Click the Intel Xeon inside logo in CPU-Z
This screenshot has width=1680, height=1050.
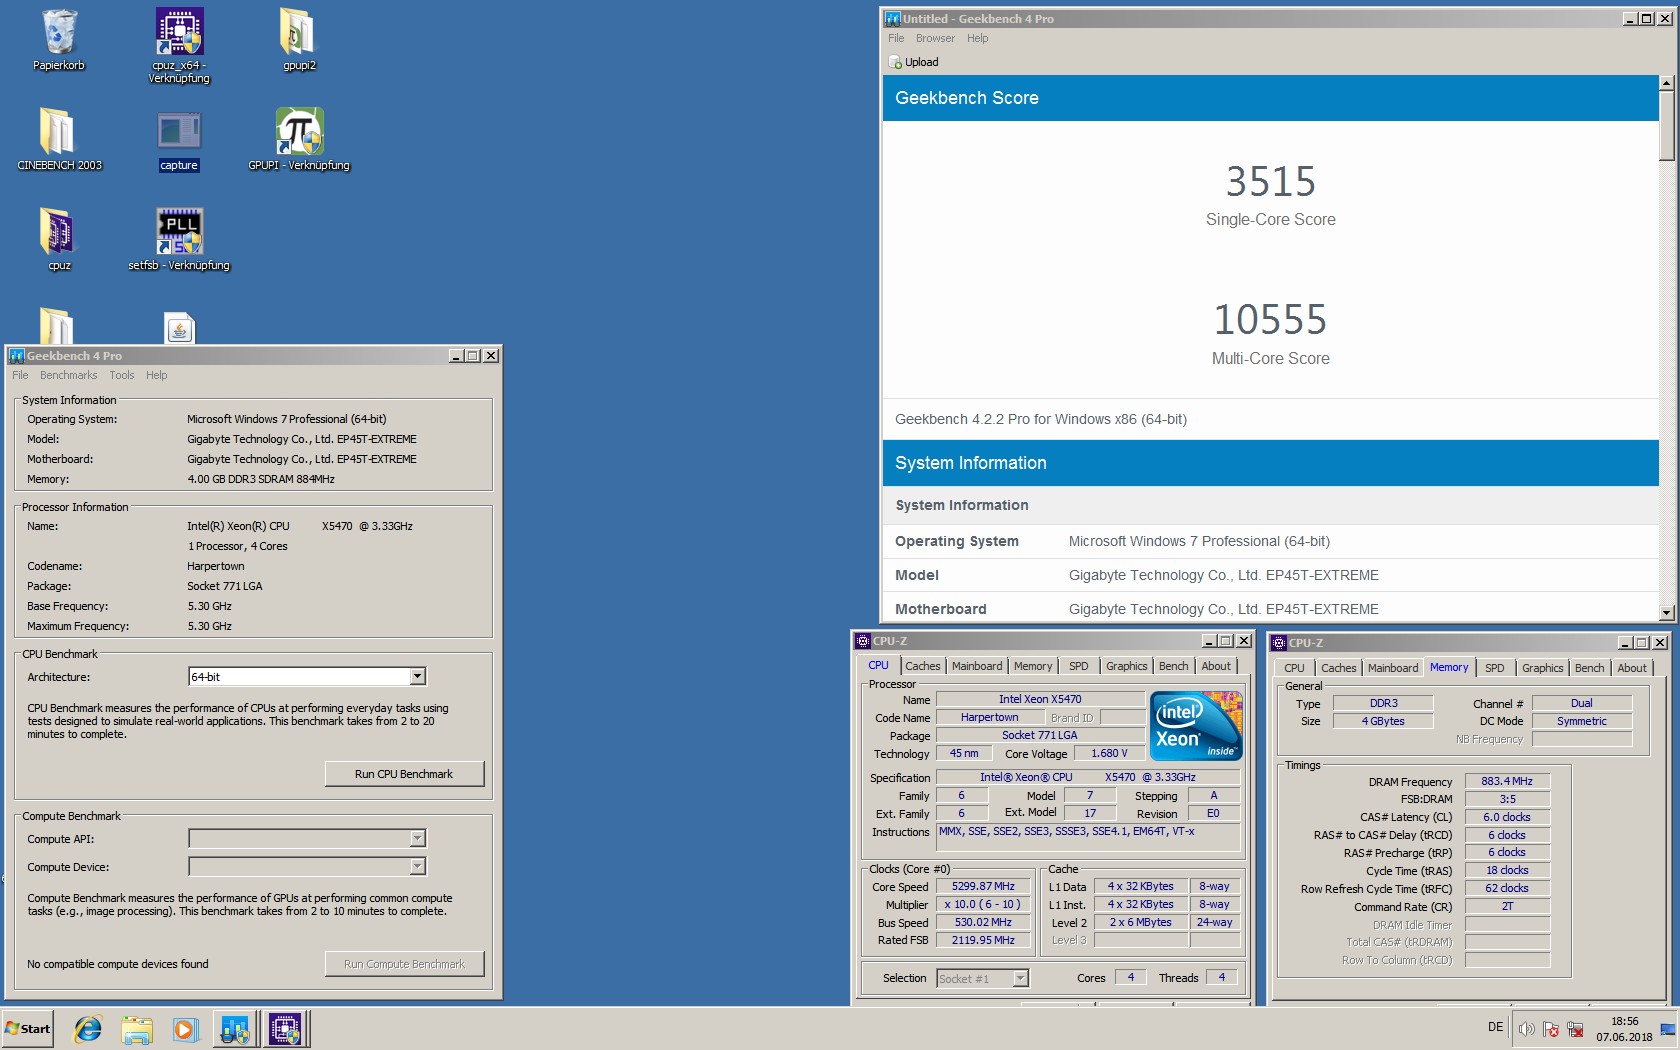(x=1196, y=726)
